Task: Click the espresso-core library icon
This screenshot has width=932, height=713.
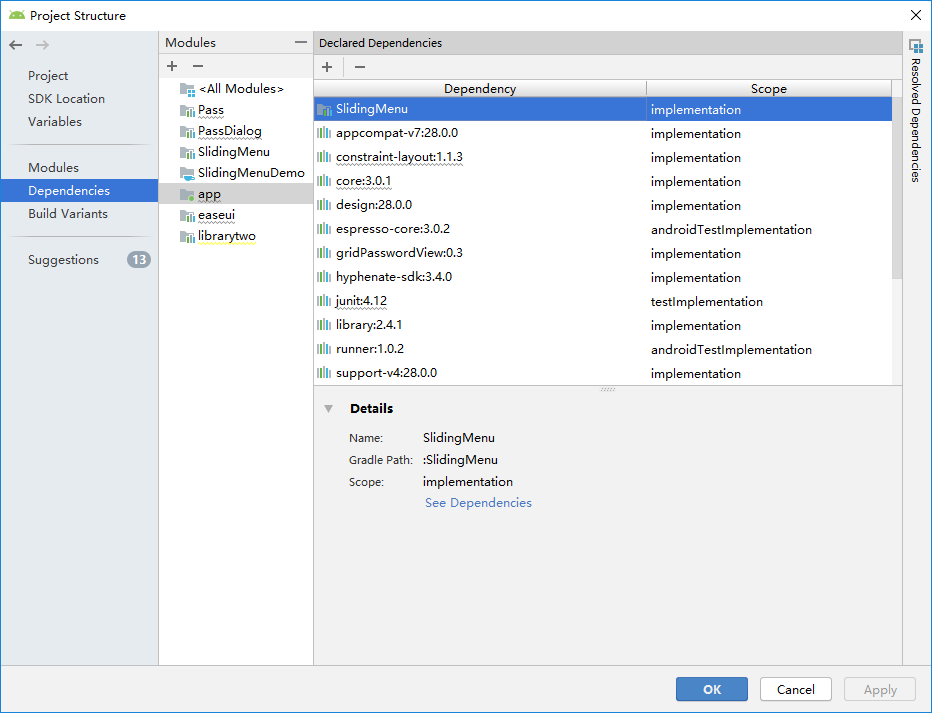Action: tap(324, 229)
